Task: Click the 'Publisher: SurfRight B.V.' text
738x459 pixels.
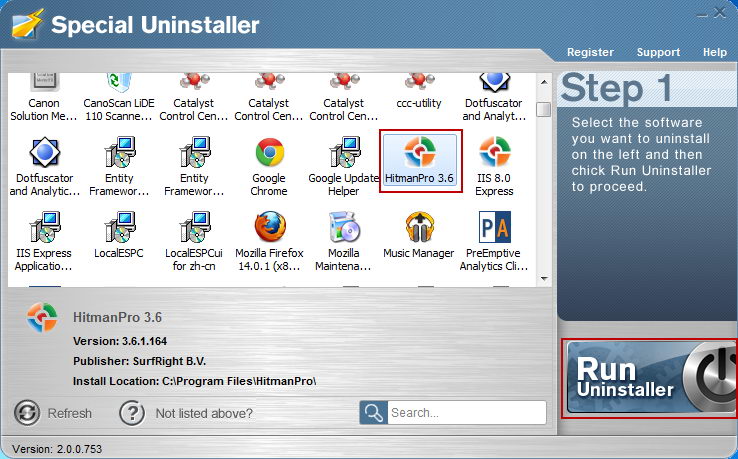Action: point(139,361)
